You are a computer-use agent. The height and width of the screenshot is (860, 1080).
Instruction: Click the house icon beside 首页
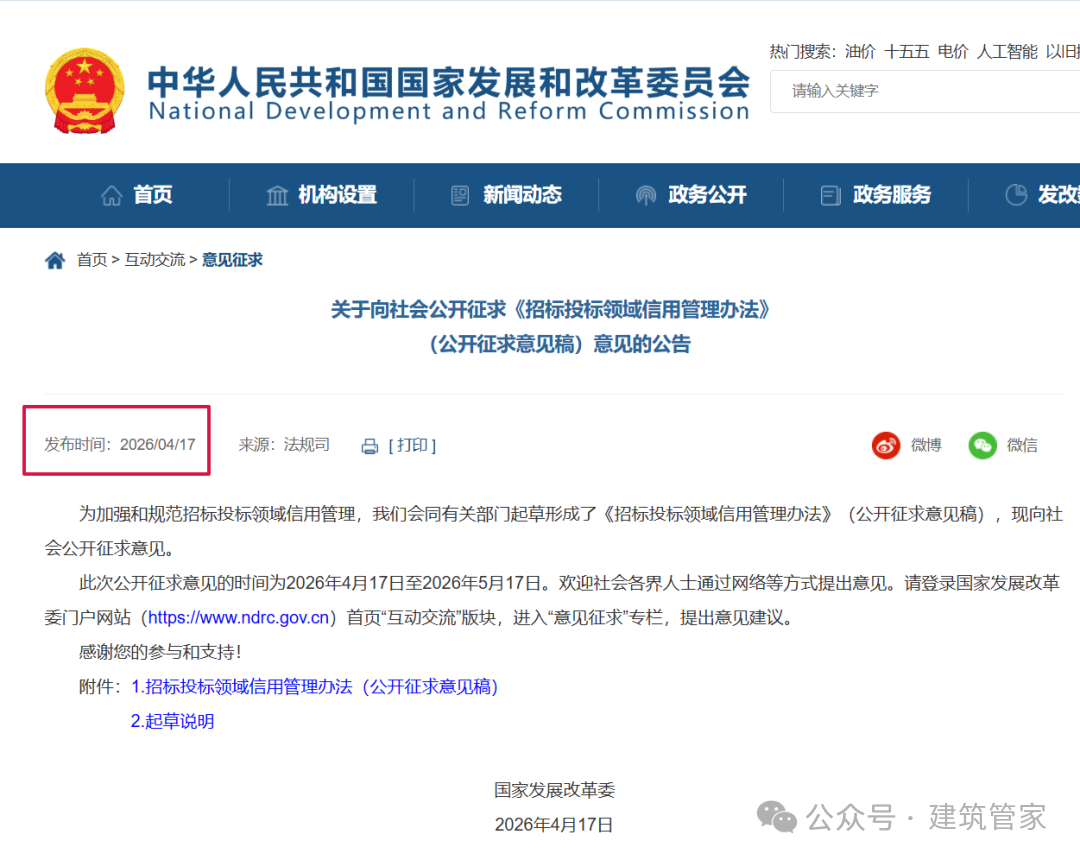coord(110,194)
